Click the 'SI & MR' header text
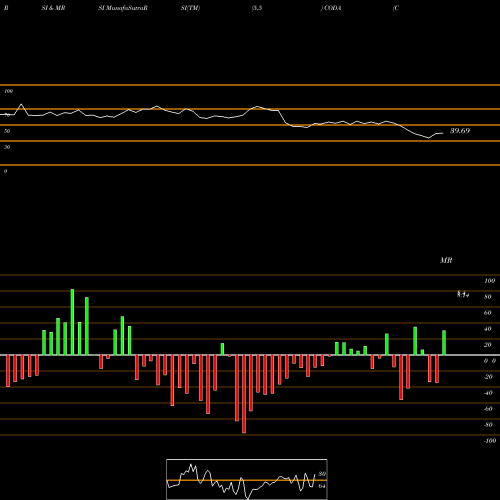This screenshot has height=500, width=500. (53, 8)
